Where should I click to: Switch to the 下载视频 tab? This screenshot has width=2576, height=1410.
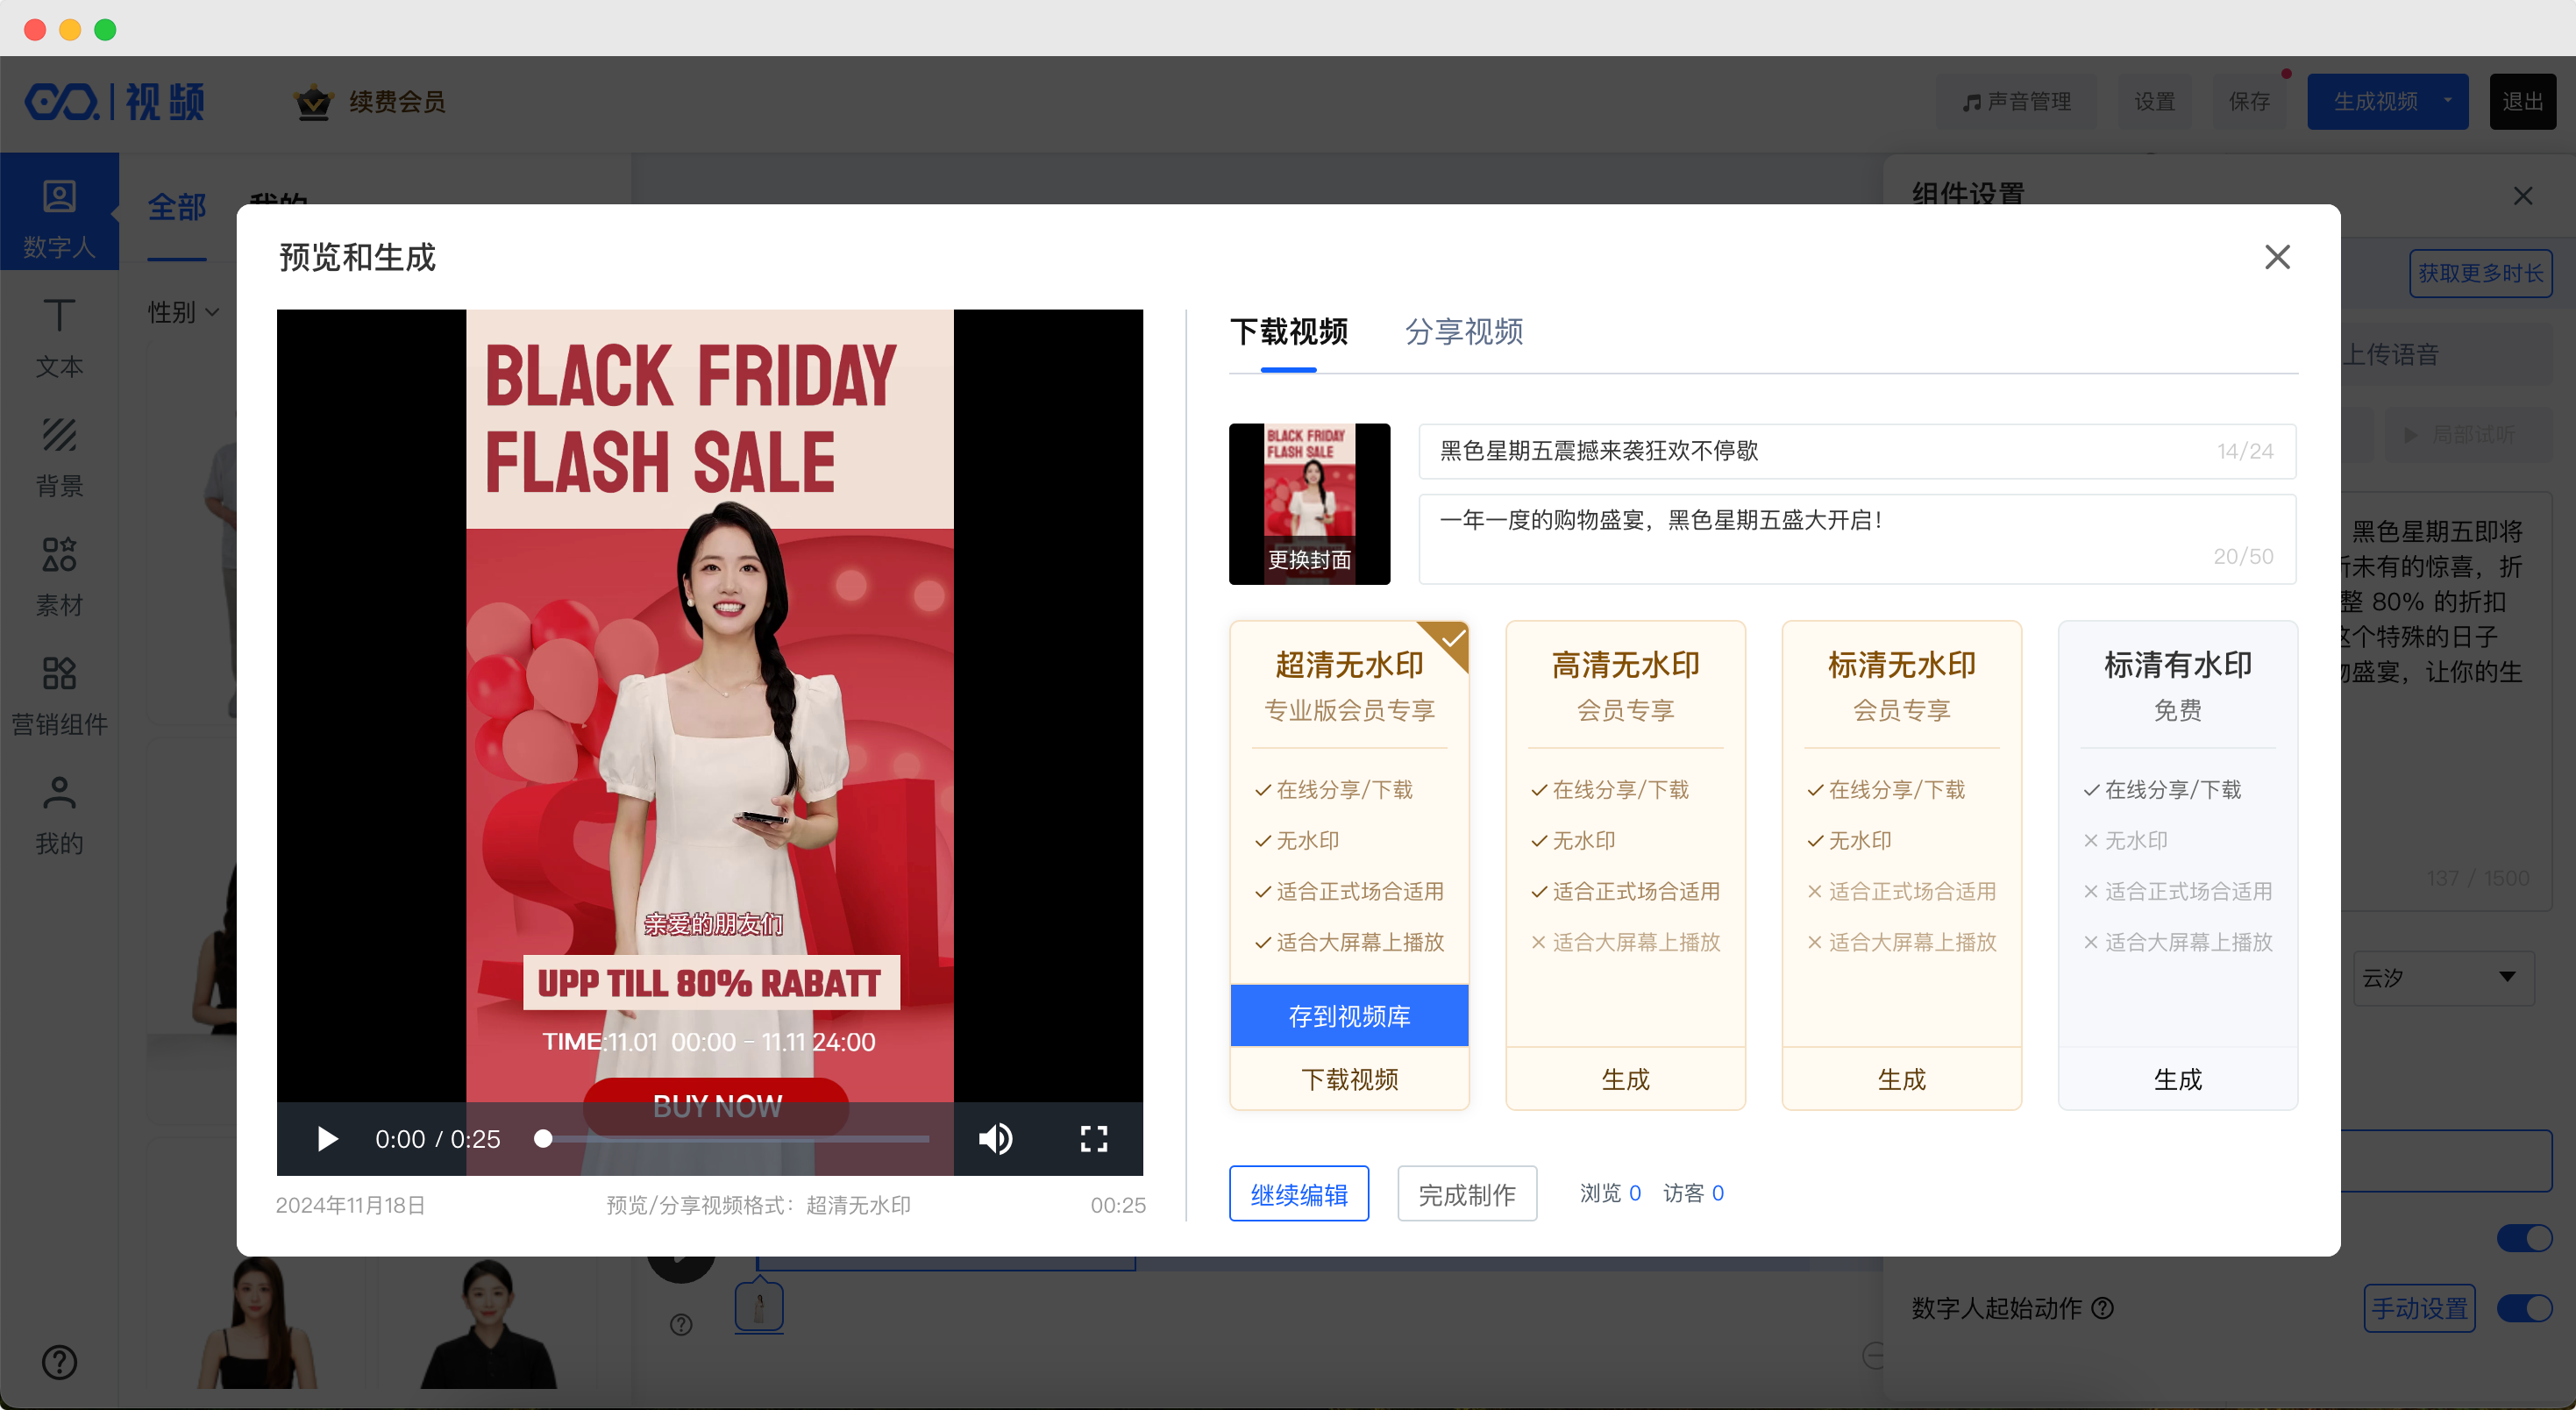[1288, 331]
